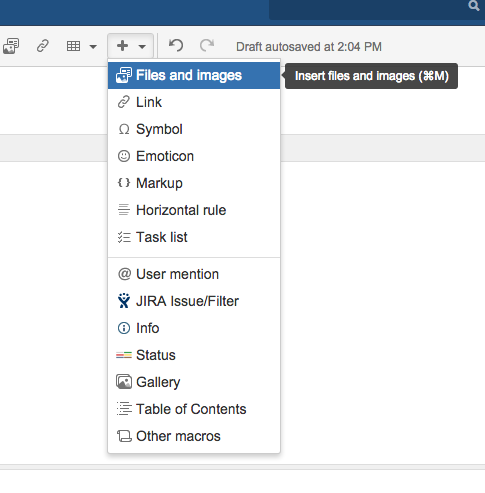
Task: Insert a JIRA Issue/Filter macro
Action: coord(194,301)
